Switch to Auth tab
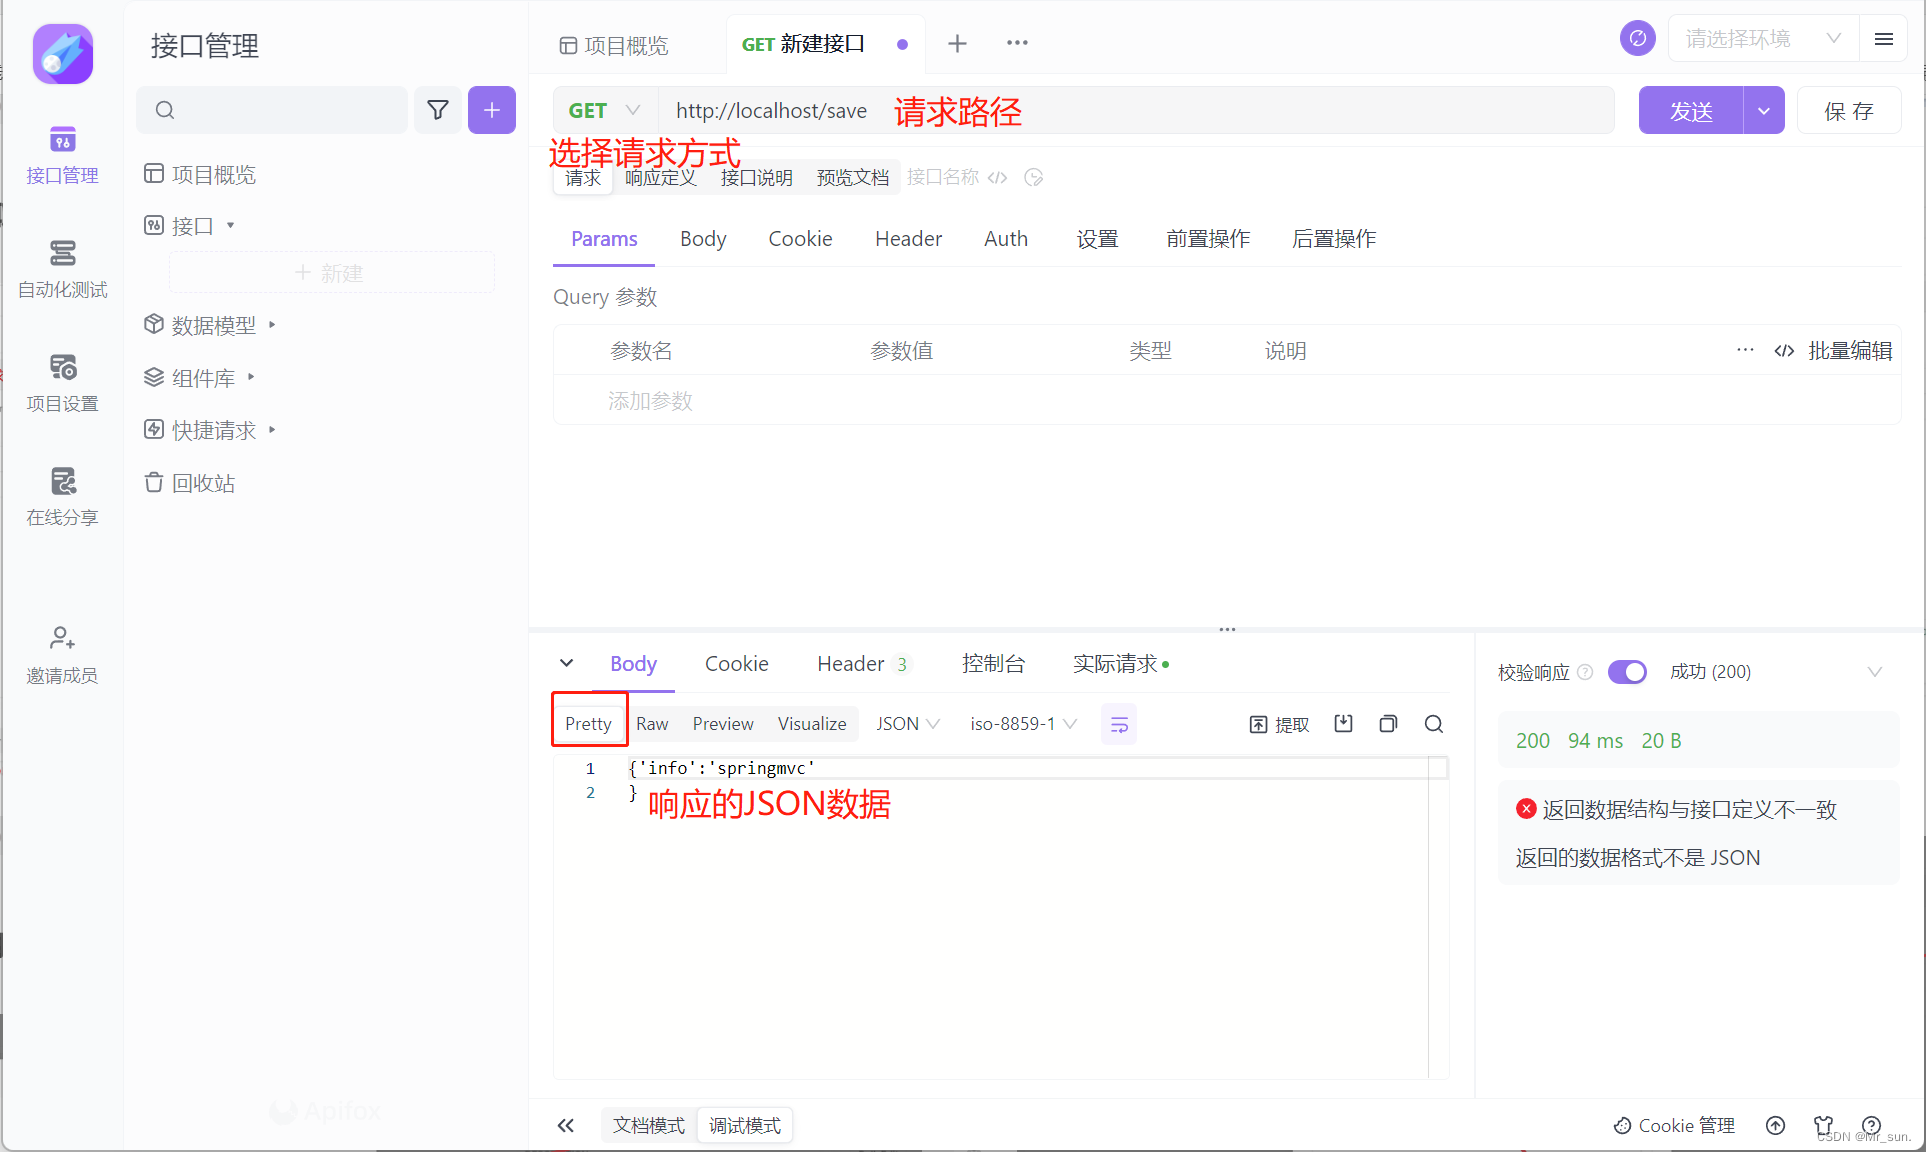1926x1152 pixels. tap(1005, 239)
